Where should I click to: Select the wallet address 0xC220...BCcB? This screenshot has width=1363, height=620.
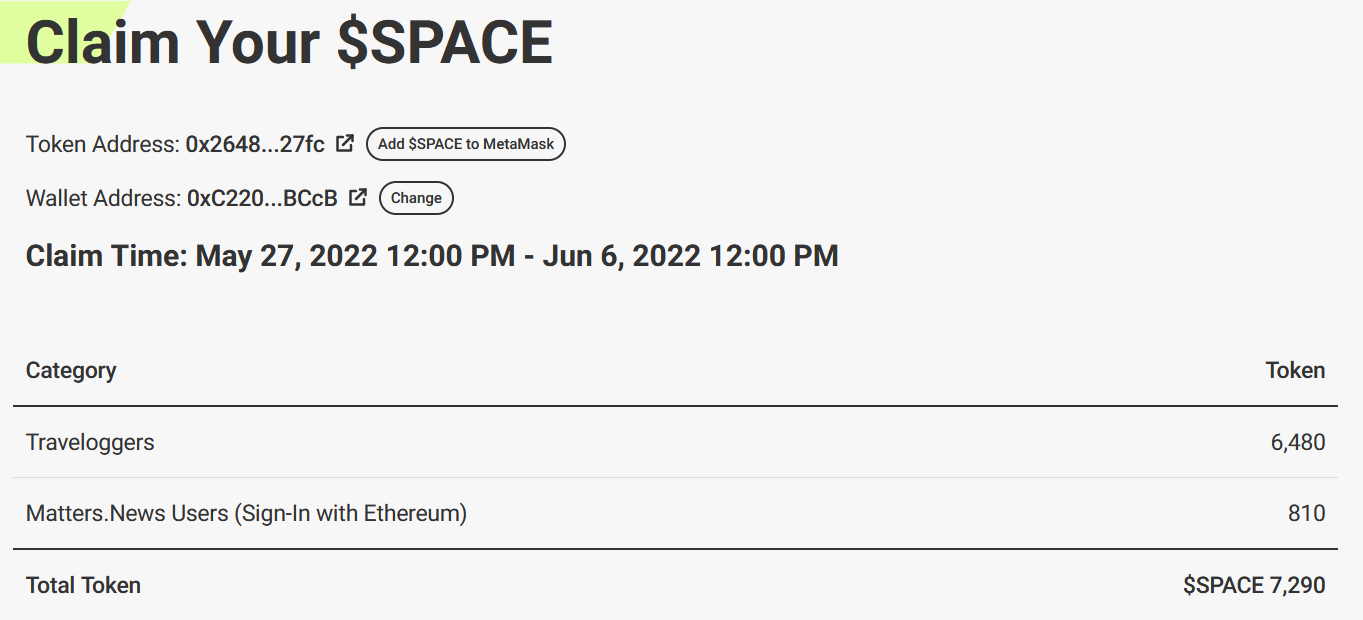262,198
